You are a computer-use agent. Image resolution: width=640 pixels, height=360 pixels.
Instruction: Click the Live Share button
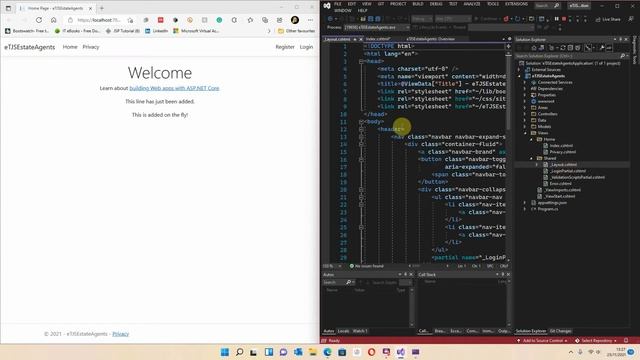tap(608, 19)
